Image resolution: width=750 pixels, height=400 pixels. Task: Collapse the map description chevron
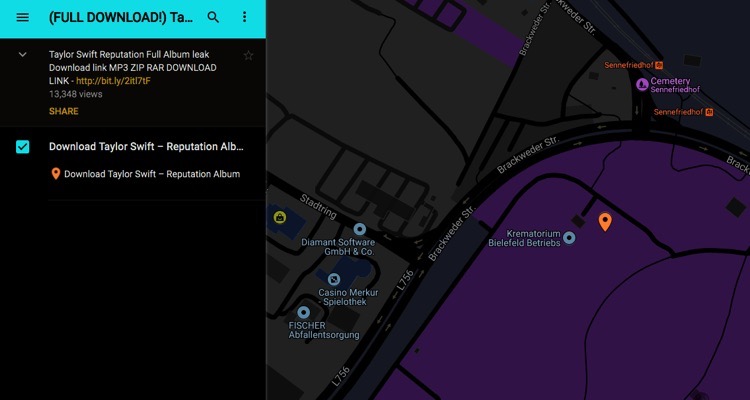pos(22,55)
